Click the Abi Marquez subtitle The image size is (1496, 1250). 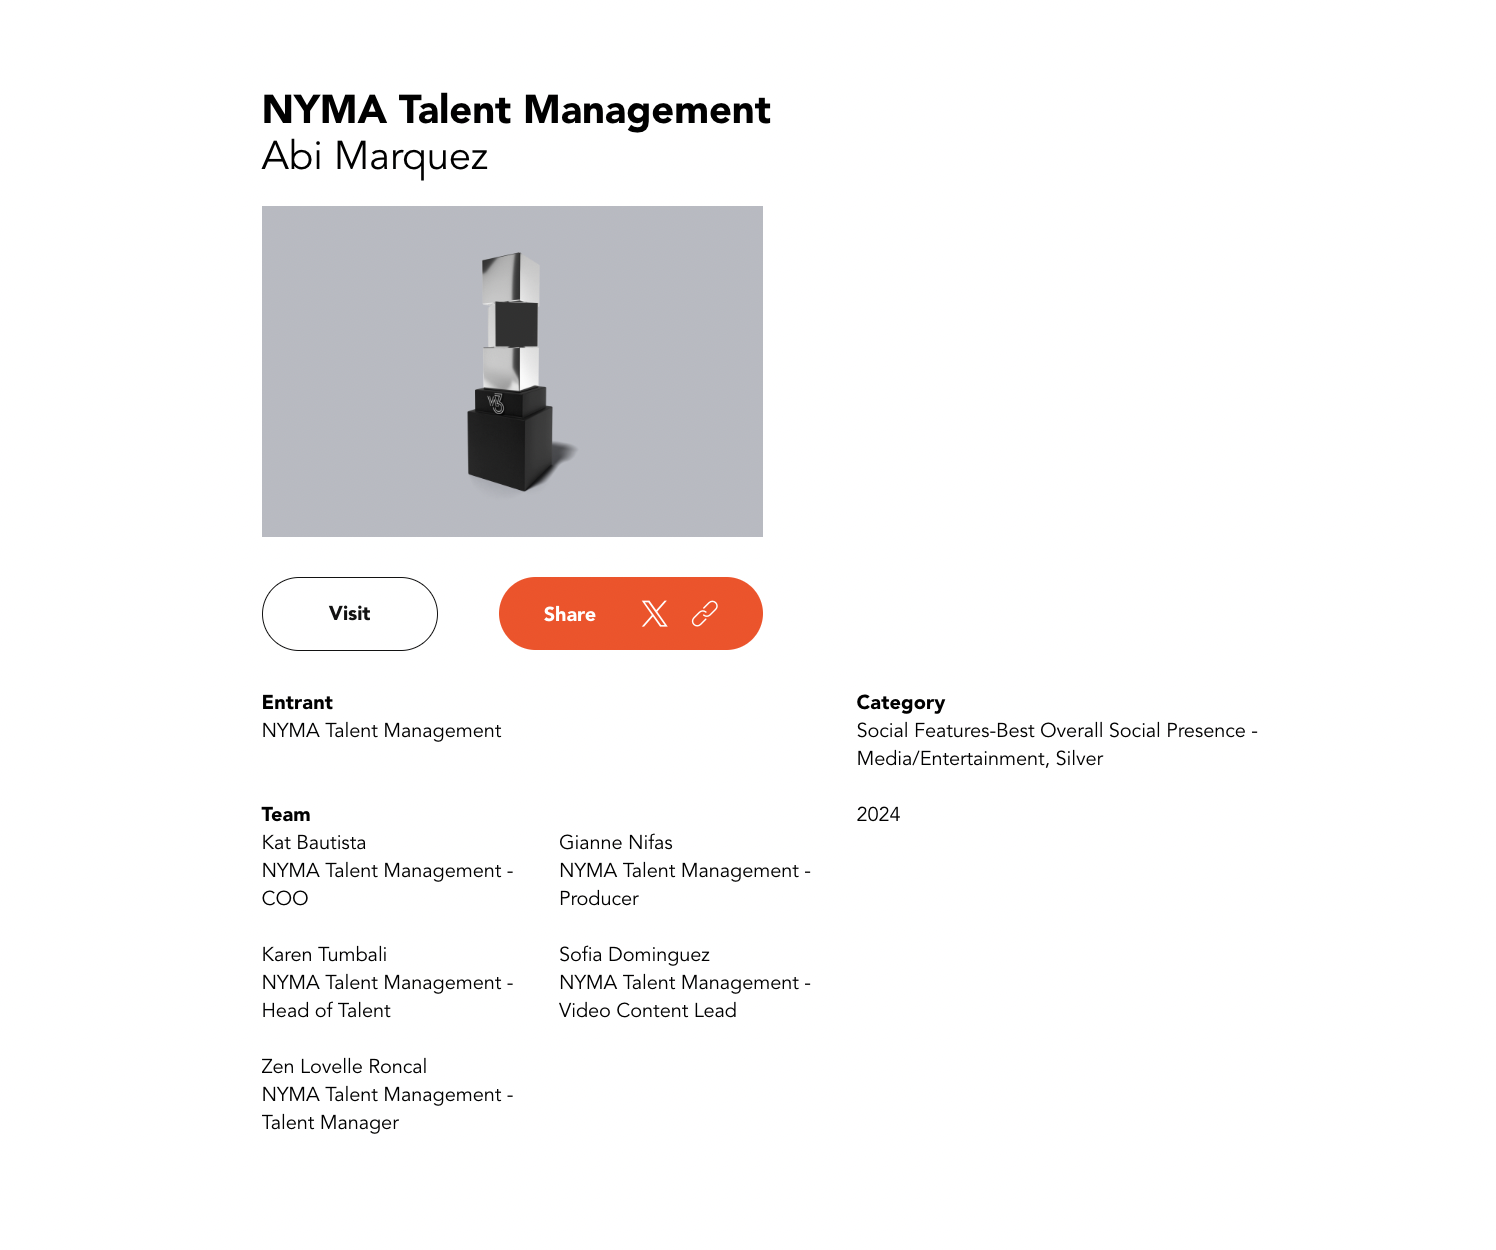pyautogui.click(x=375, y=157)
